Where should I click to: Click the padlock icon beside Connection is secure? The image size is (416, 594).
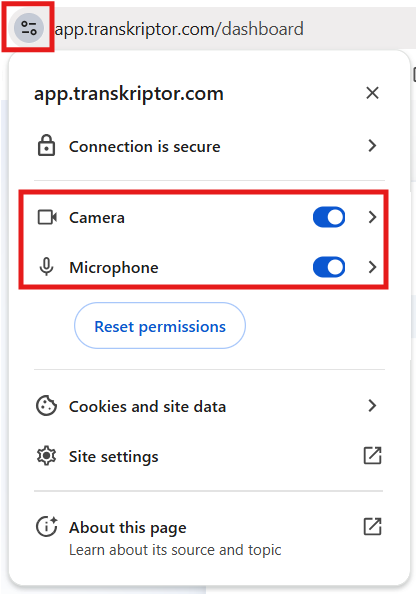[x=46, y=145]
